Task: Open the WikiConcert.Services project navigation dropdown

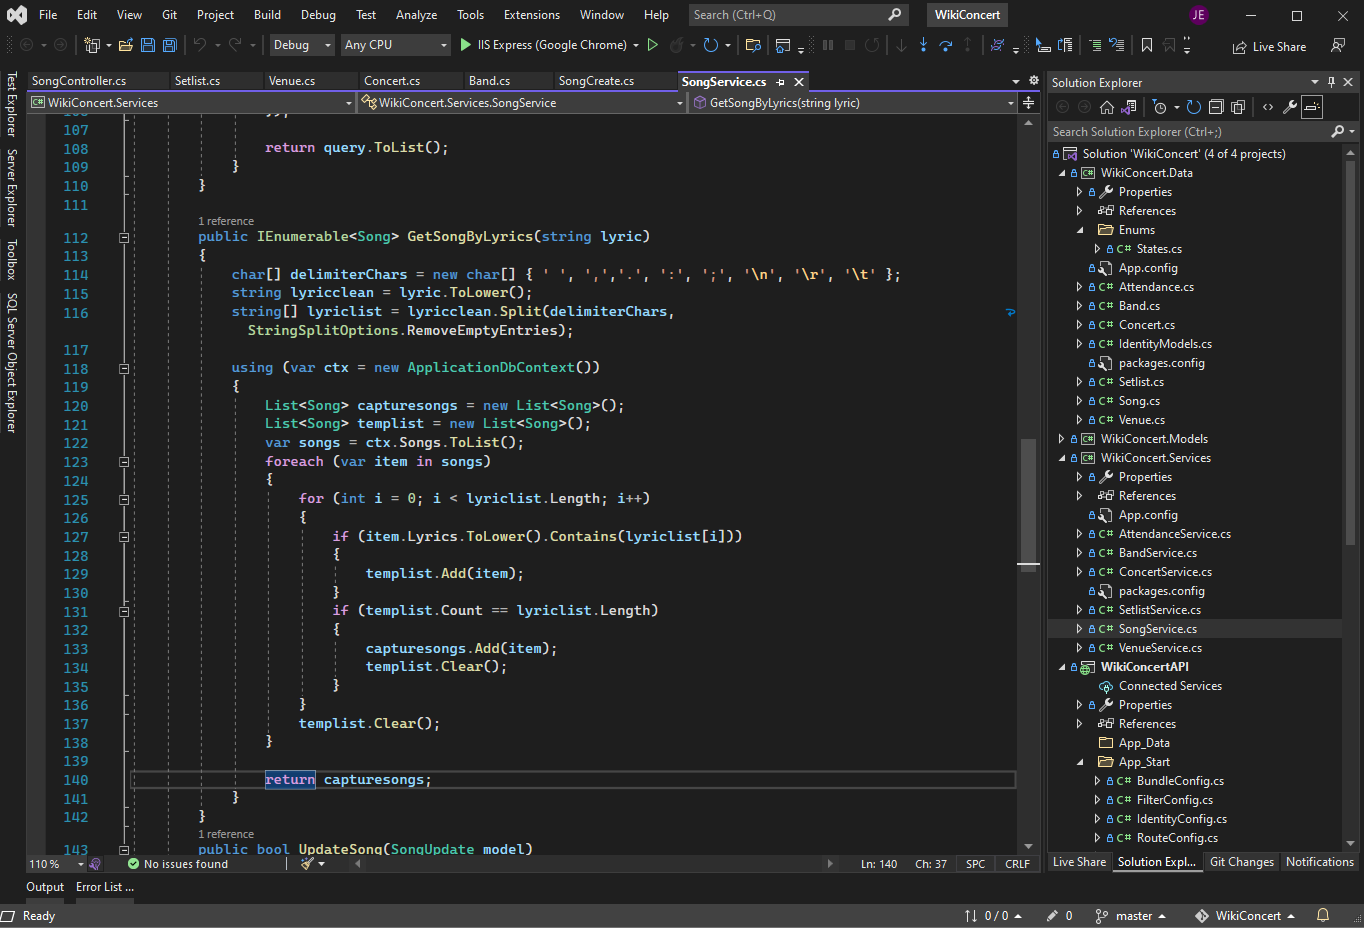Action: pos(192,103)
